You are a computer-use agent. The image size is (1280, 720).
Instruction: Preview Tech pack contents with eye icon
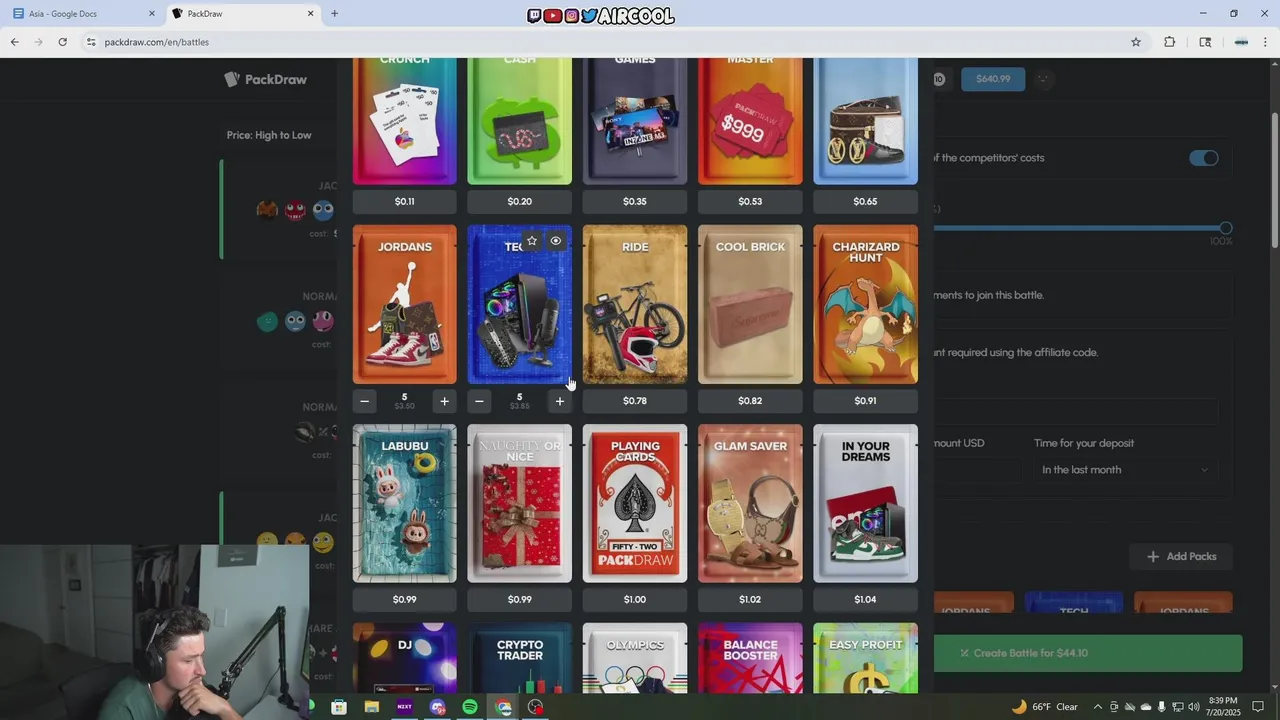pos(556,241)
